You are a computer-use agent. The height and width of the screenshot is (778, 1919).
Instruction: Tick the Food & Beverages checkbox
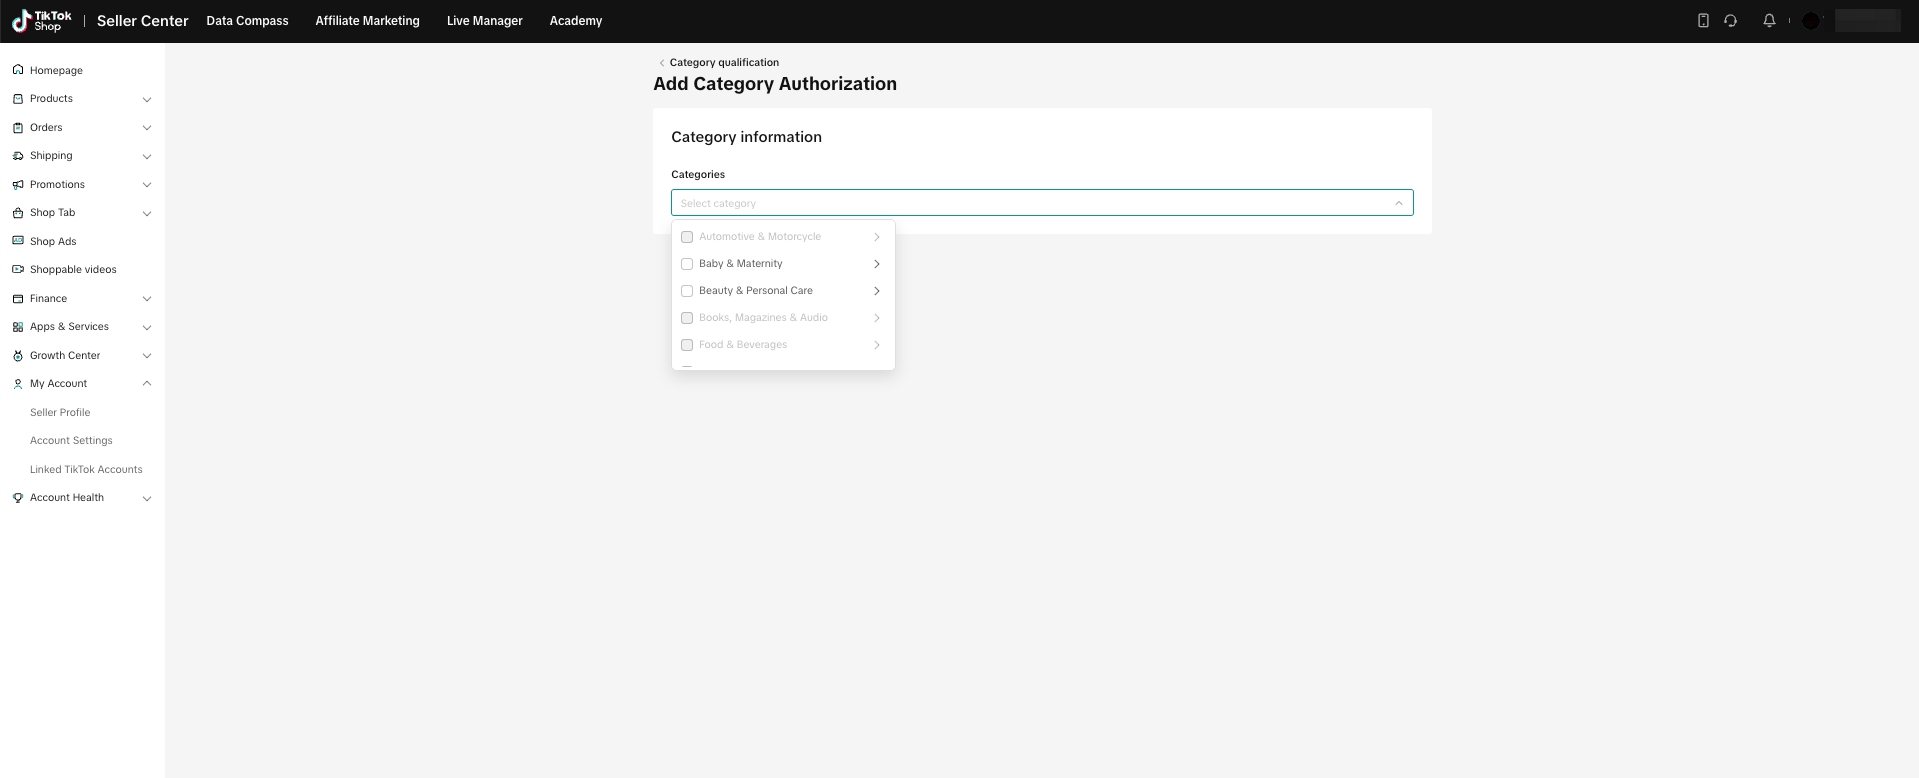pyautogui.click(x=687, y=345)
